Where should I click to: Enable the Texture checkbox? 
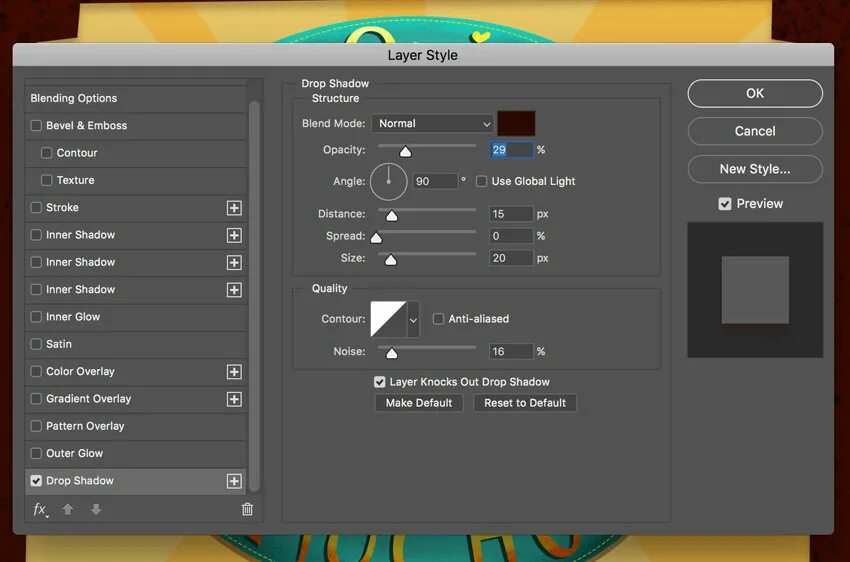pyautogui.click(x=47, y=180)
